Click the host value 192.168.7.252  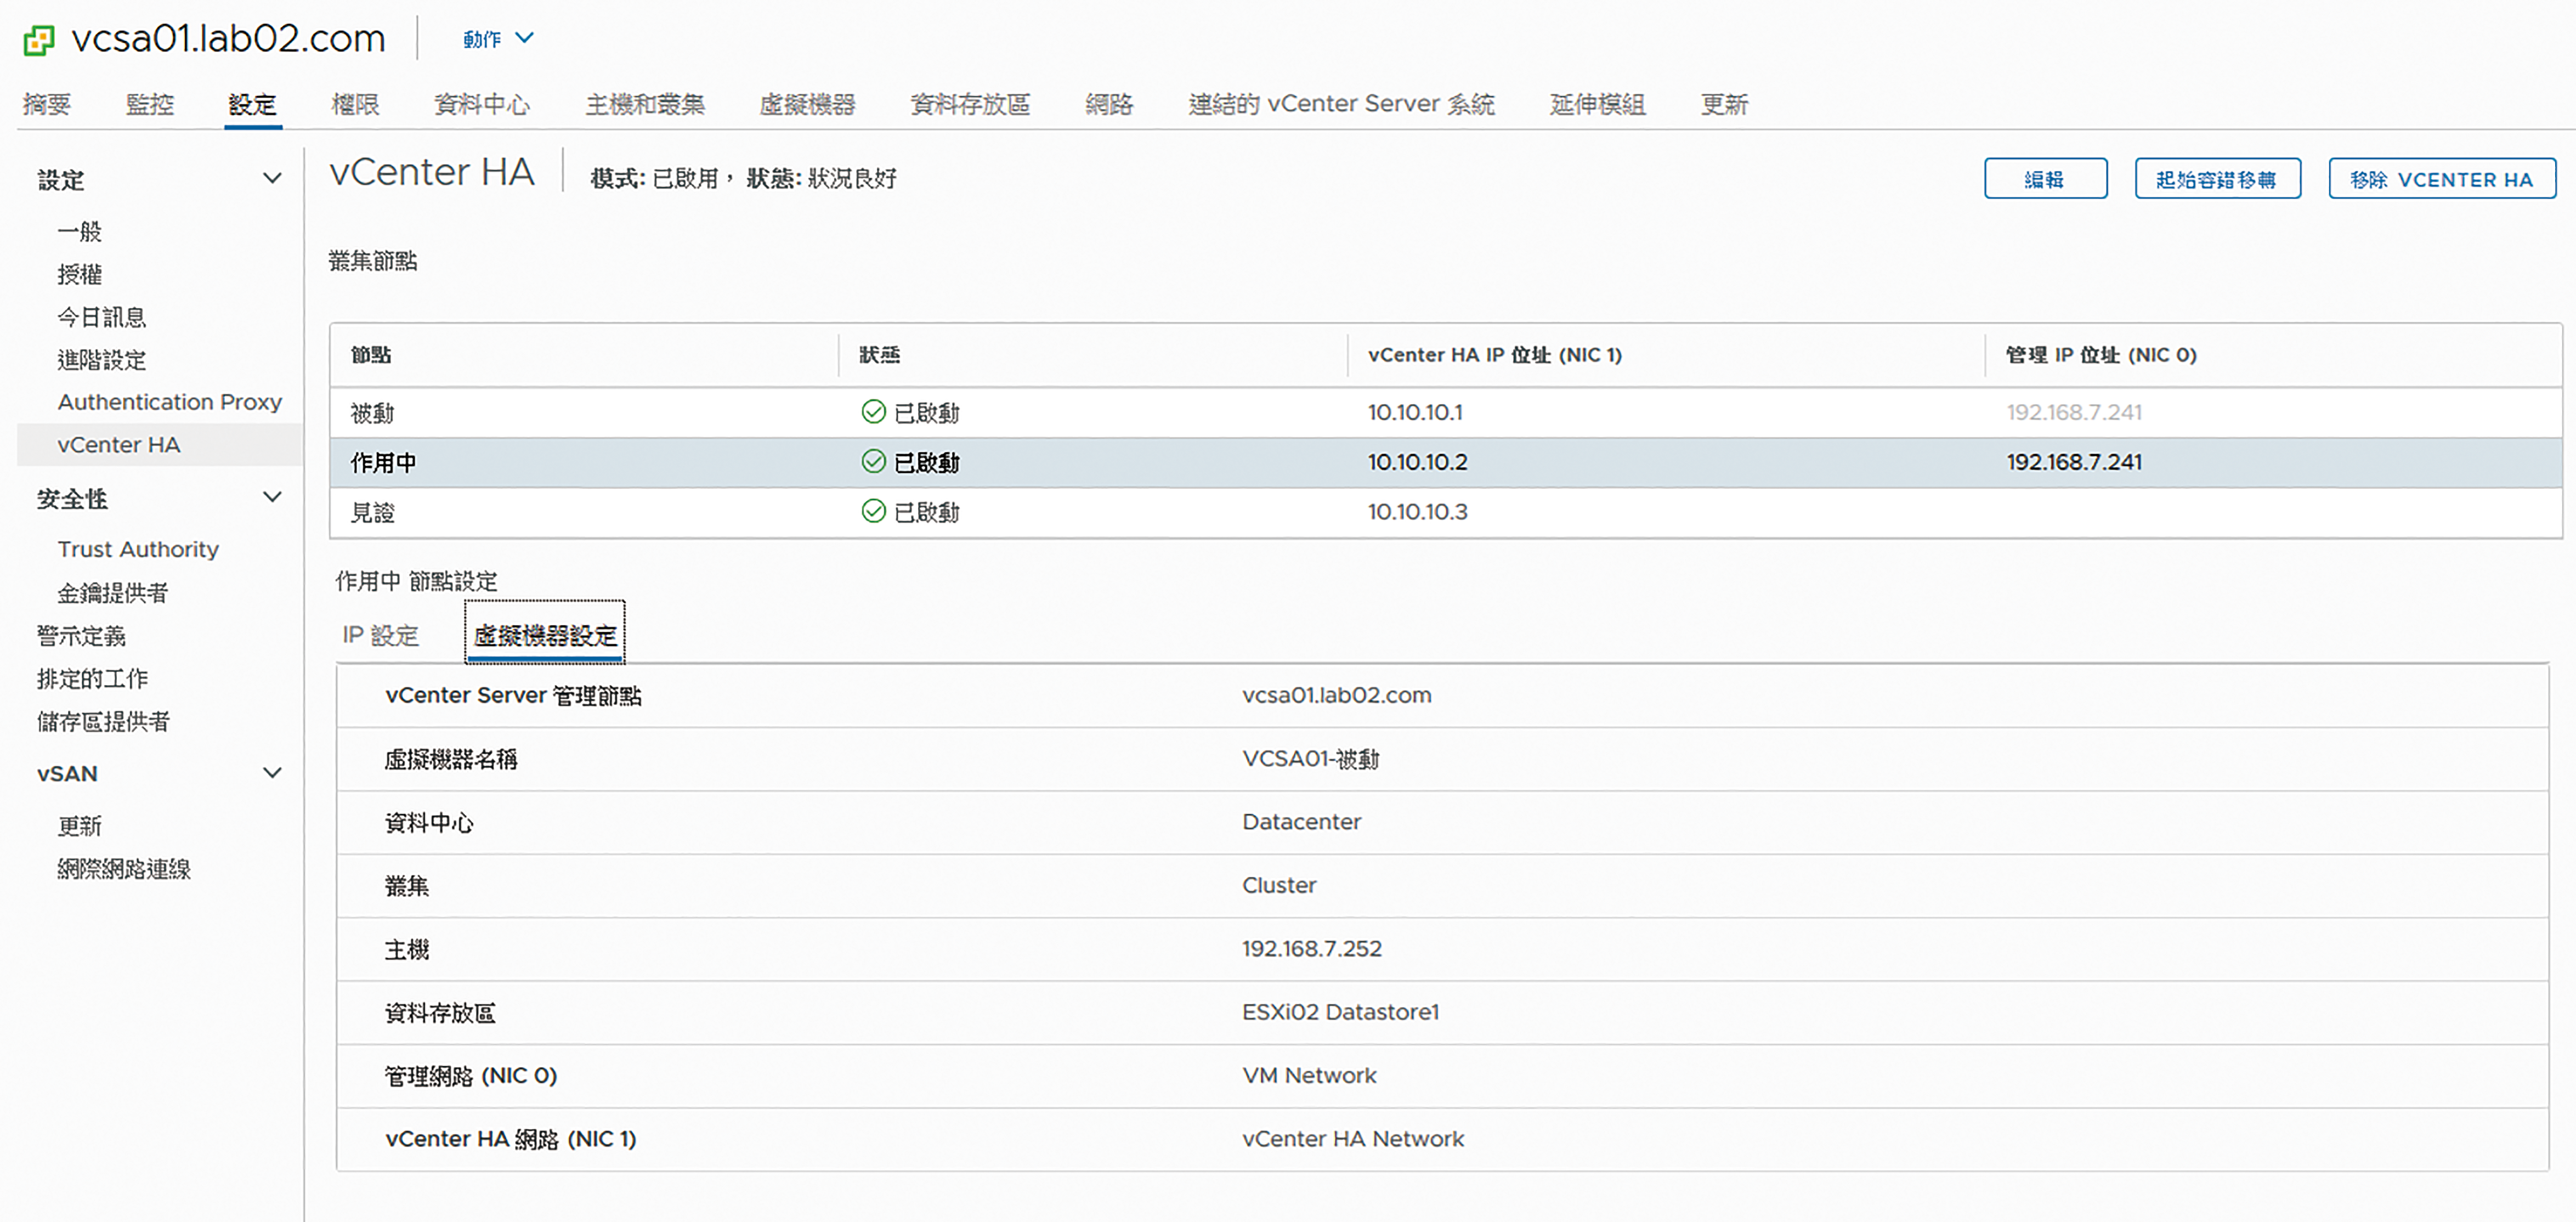1311,948
